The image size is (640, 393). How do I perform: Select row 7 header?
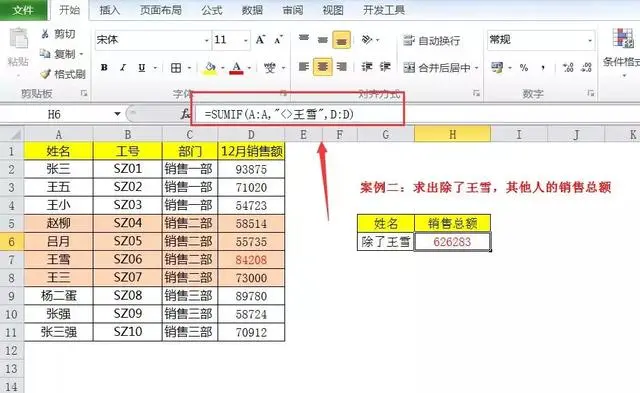click(x=11, y=260)
